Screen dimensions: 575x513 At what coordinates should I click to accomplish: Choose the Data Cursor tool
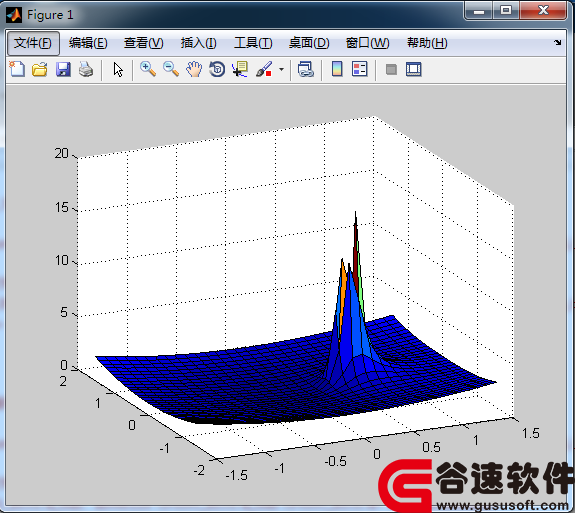240,69
